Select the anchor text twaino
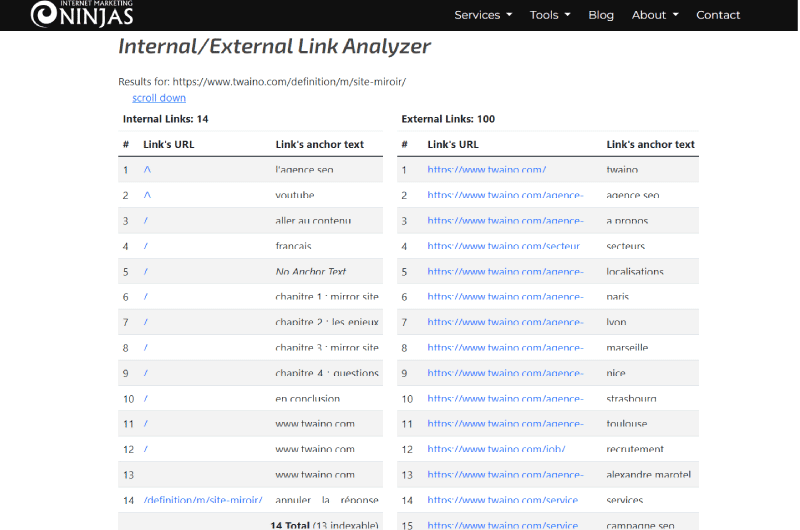The image size is (800, 530). (x=622, y=170)
